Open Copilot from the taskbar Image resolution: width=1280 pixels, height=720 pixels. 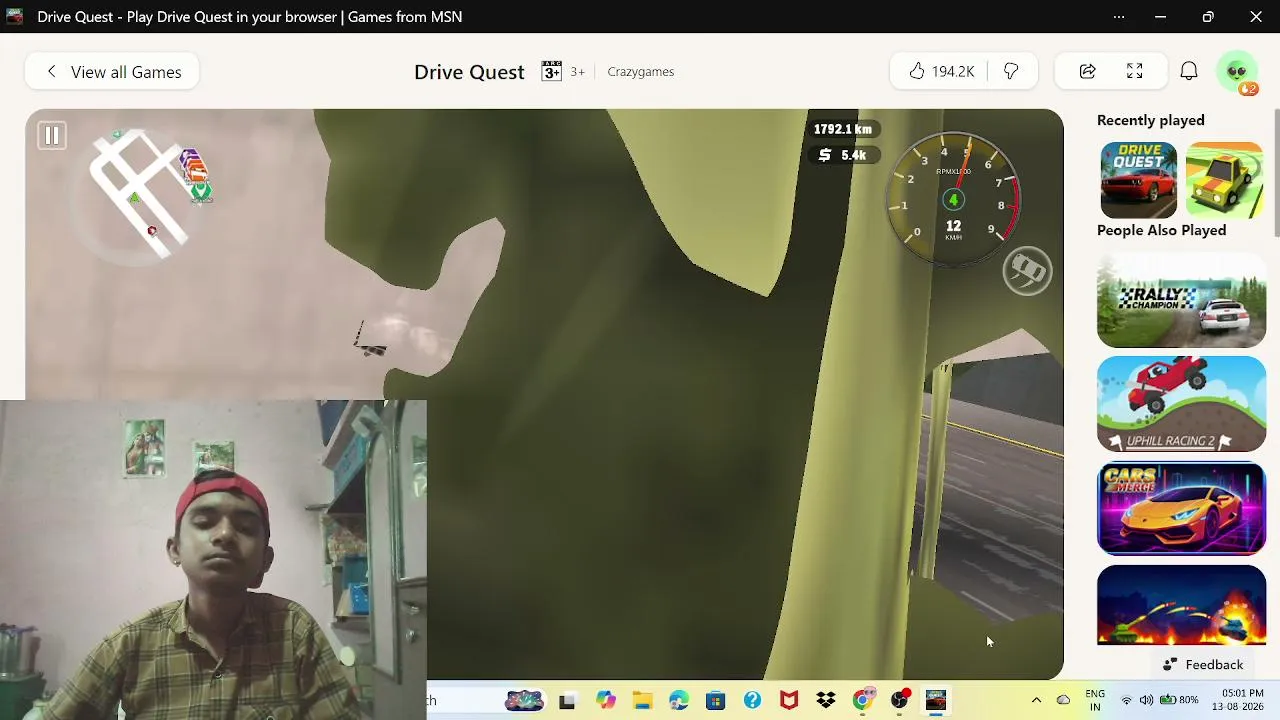click(x=606, y=700)
